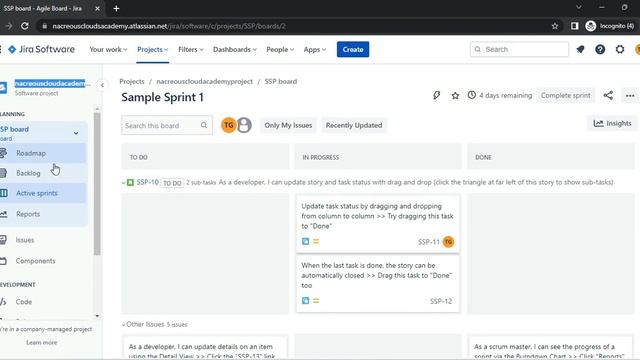Open Roadmap in the sidebar

click(43, 153)
